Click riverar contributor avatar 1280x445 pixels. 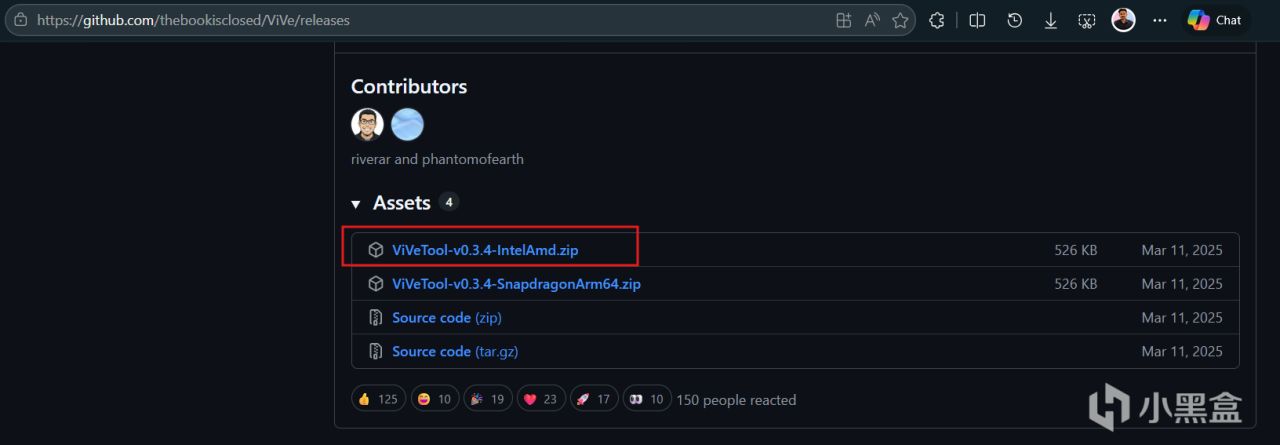pyautogui.click(x=368, y=125)
